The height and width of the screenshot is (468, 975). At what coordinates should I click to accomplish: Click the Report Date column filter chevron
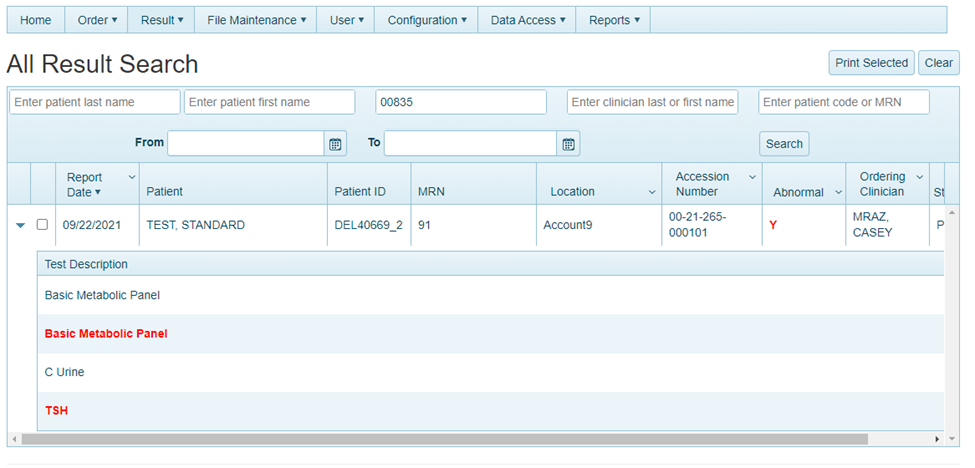(x=132, y=177)
